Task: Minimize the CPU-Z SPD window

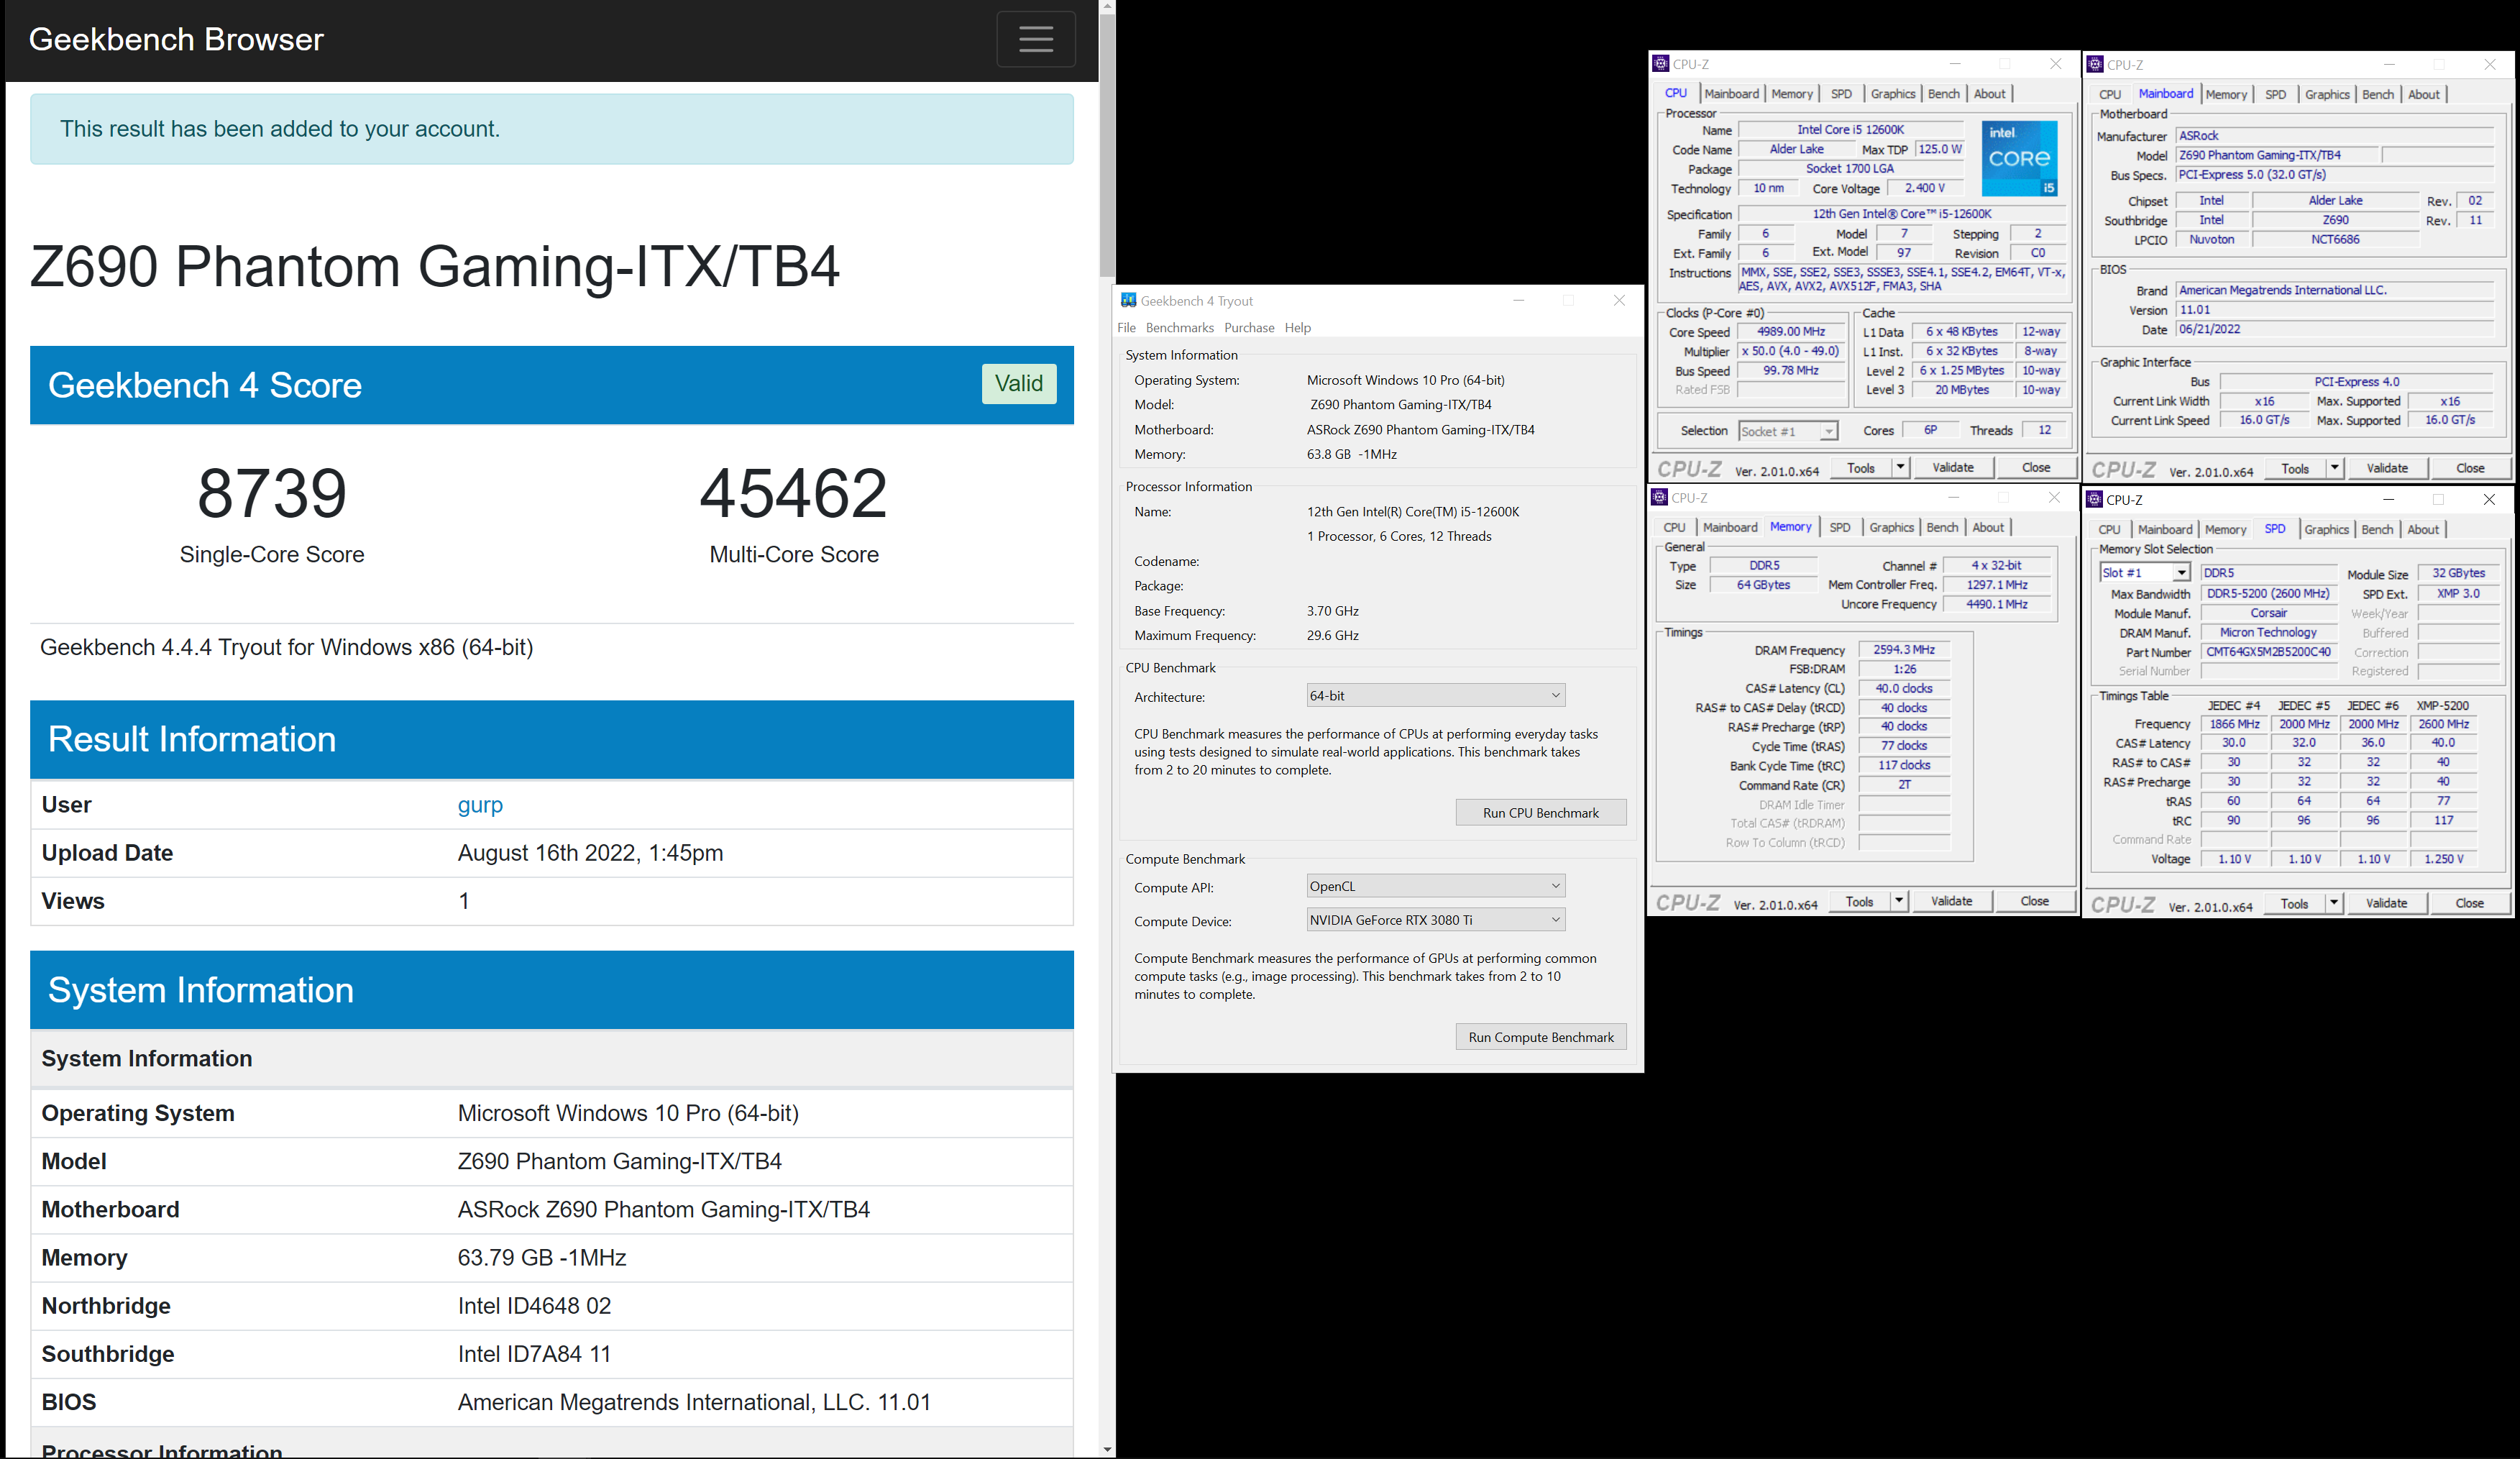Action: [2388, 499]
